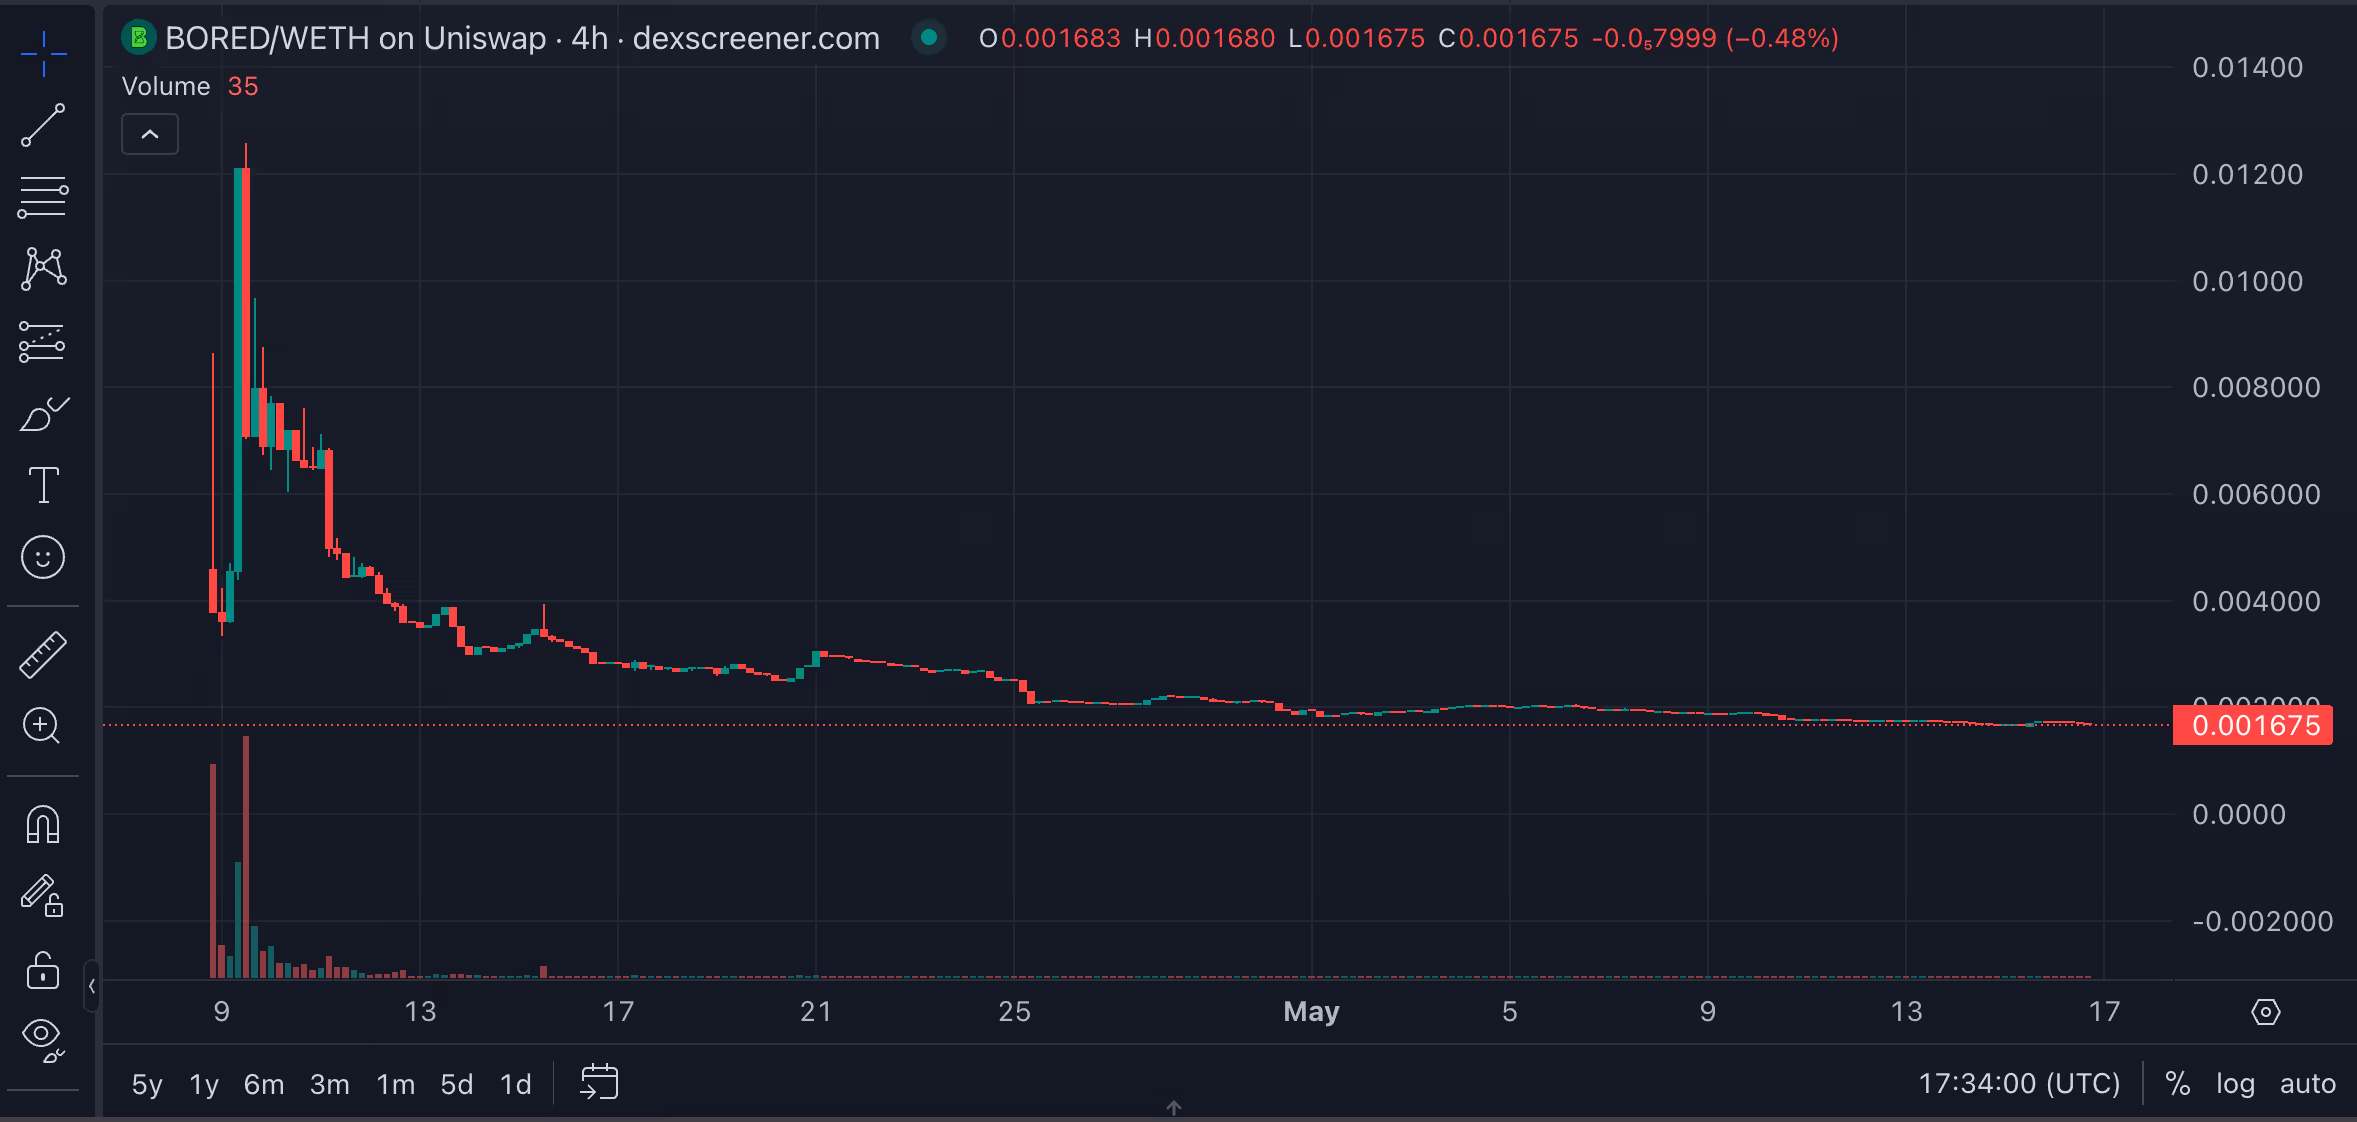This screenshot has height=1122, width=2357.
Task: Collapse the indicator legend chevron
Action: tap(150, 134)
